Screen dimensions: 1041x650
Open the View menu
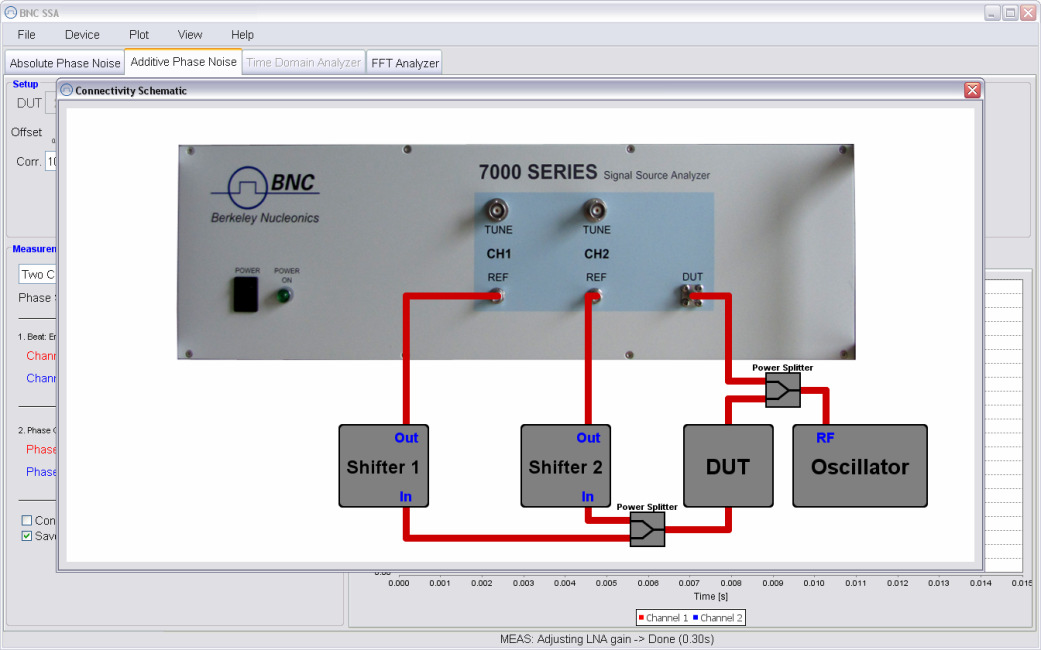pos(190,35)
